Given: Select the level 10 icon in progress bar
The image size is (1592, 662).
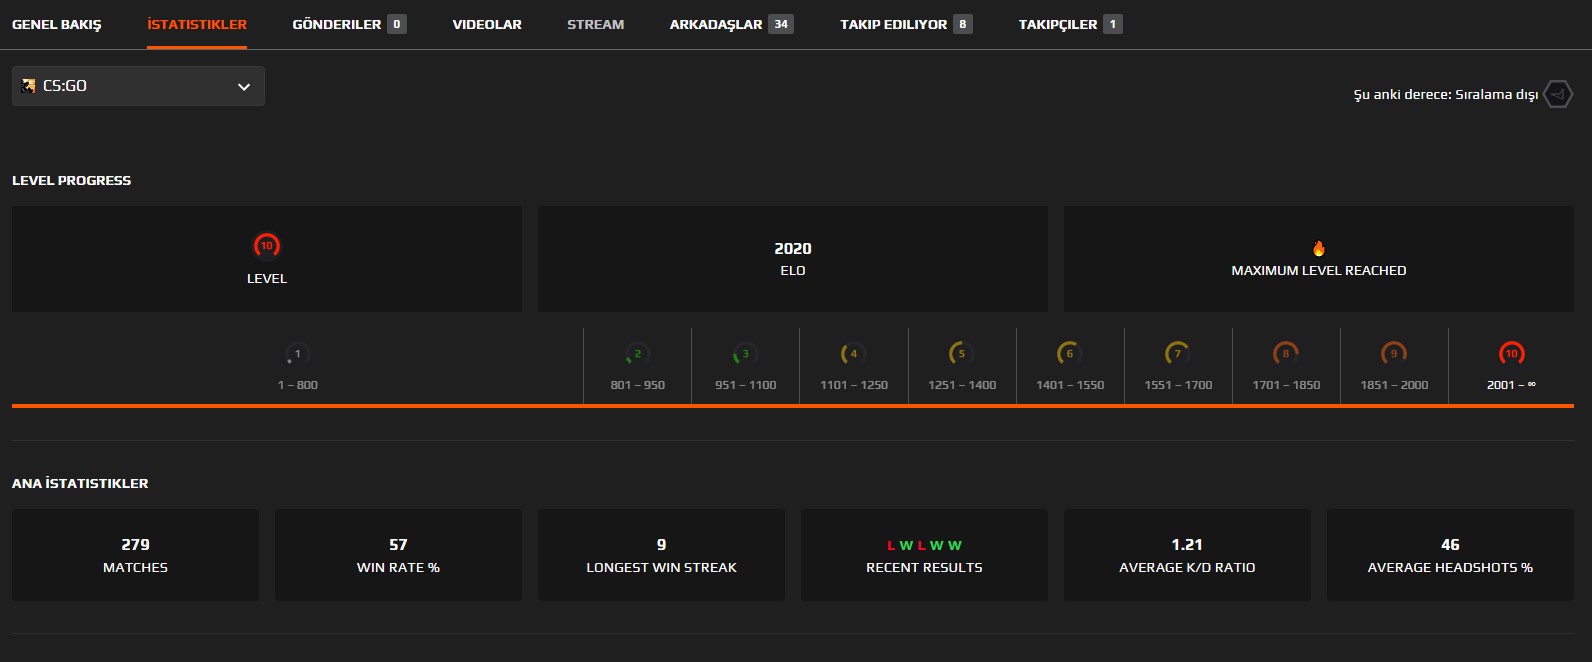Looking at the screenshot, I should tap(1511, 354).
